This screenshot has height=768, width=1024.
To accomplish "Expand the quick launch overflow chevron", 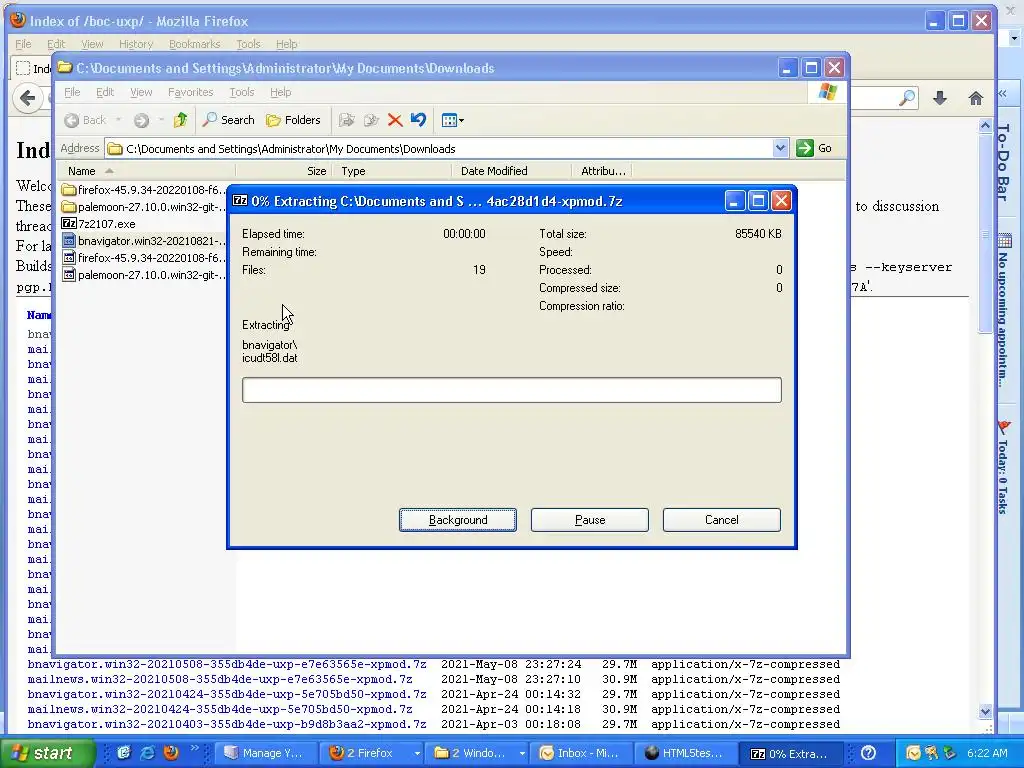I will tap(194, 748).
